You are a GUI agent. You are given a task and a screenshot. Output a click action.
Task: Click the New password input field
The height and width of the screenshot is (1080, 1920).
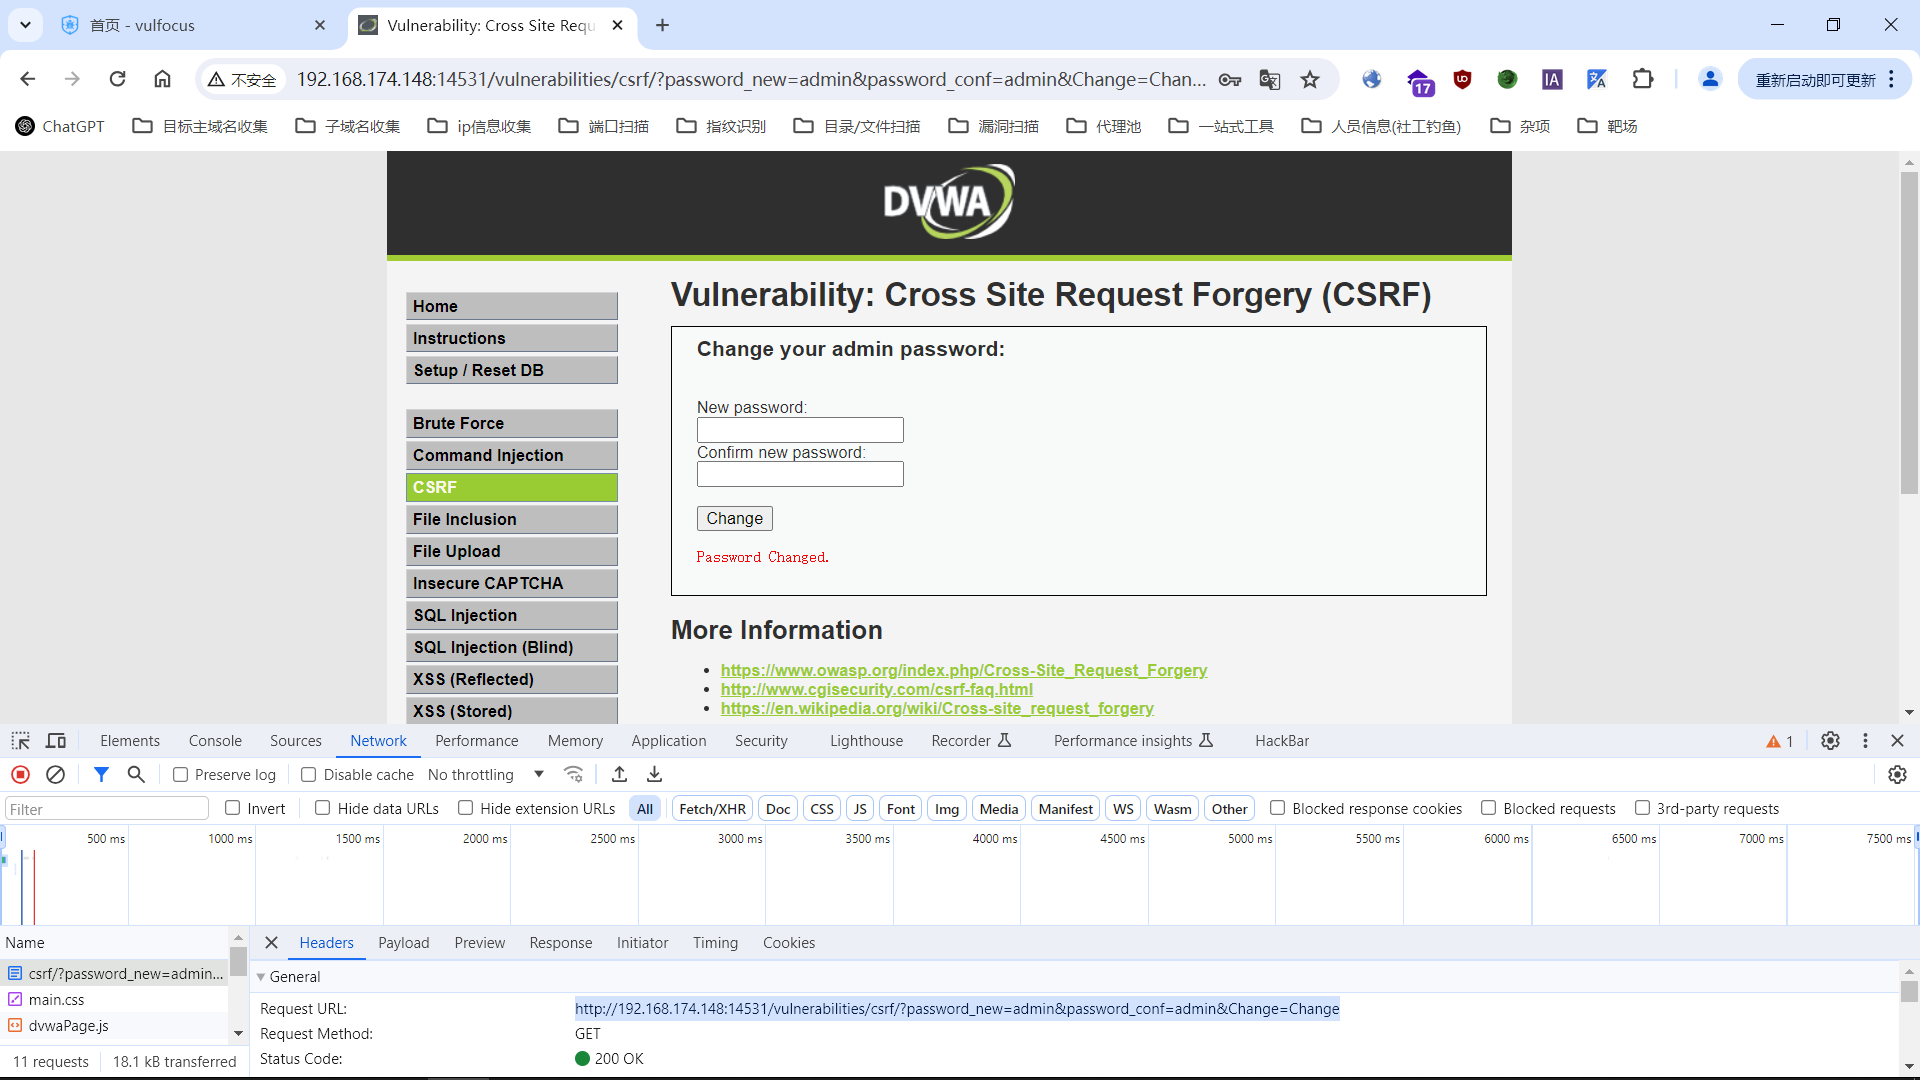tap(800, 430)
